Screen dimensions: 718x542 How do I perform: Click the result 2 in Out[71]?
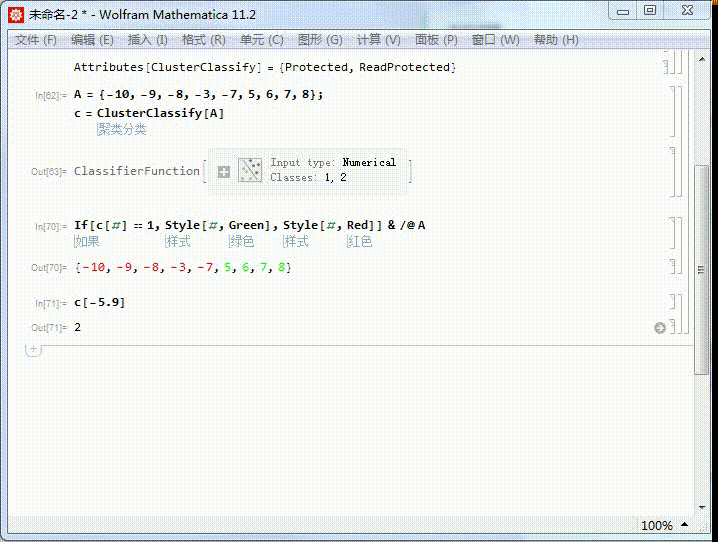click(x=77, y=327)
